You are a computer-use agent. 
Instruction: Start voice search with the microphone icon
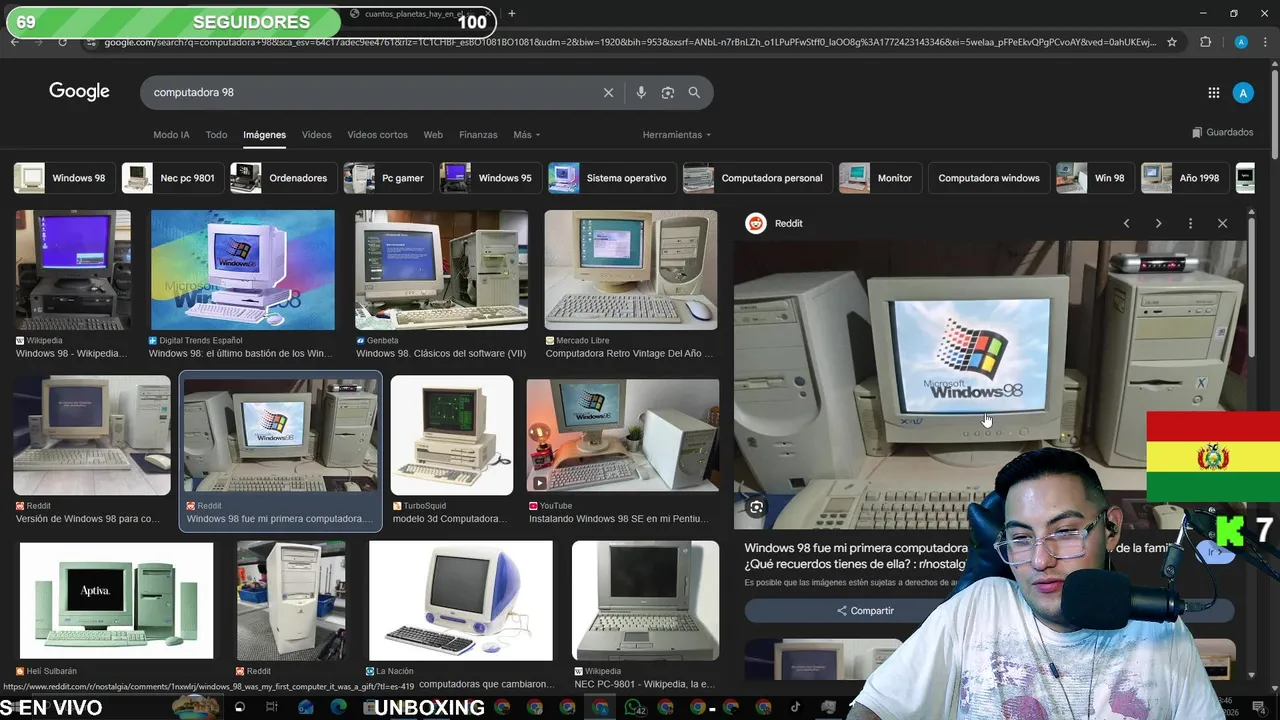coord(641,92)
